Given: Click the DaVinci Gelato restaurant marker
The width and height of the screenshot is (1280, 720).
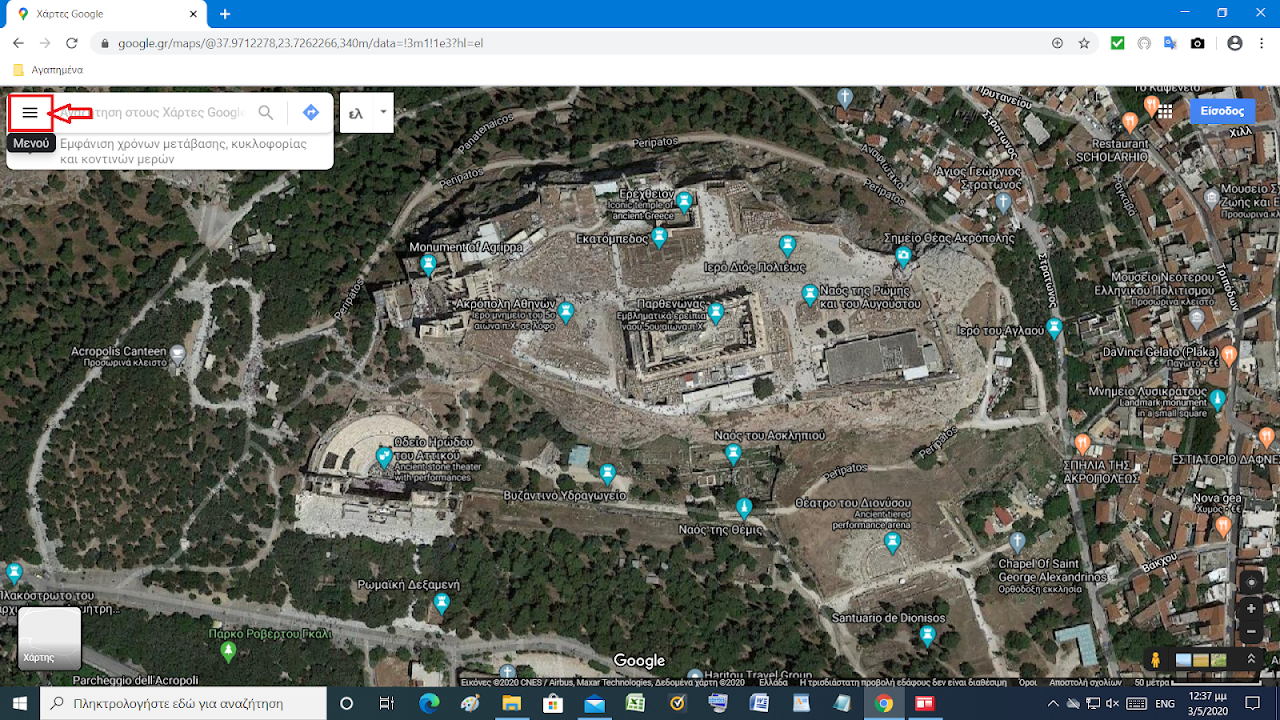Looking at the screenshot, I should pyautogui.click(x=1229, y=355).
